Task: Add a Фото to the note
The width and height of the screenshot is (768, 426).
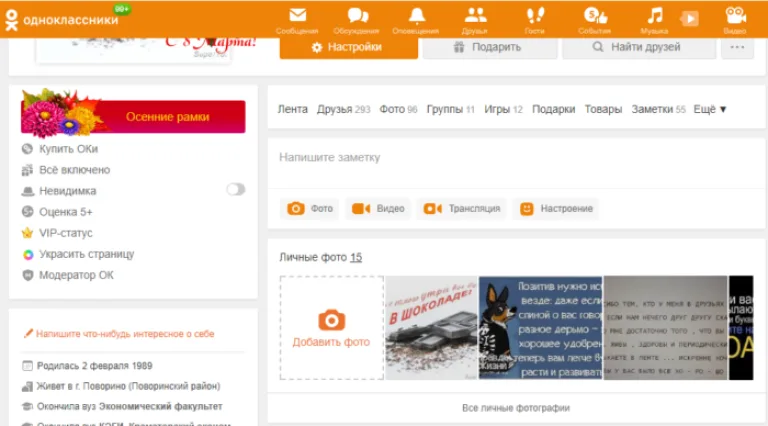Action: pyautogui.click(x=310, y=209)
